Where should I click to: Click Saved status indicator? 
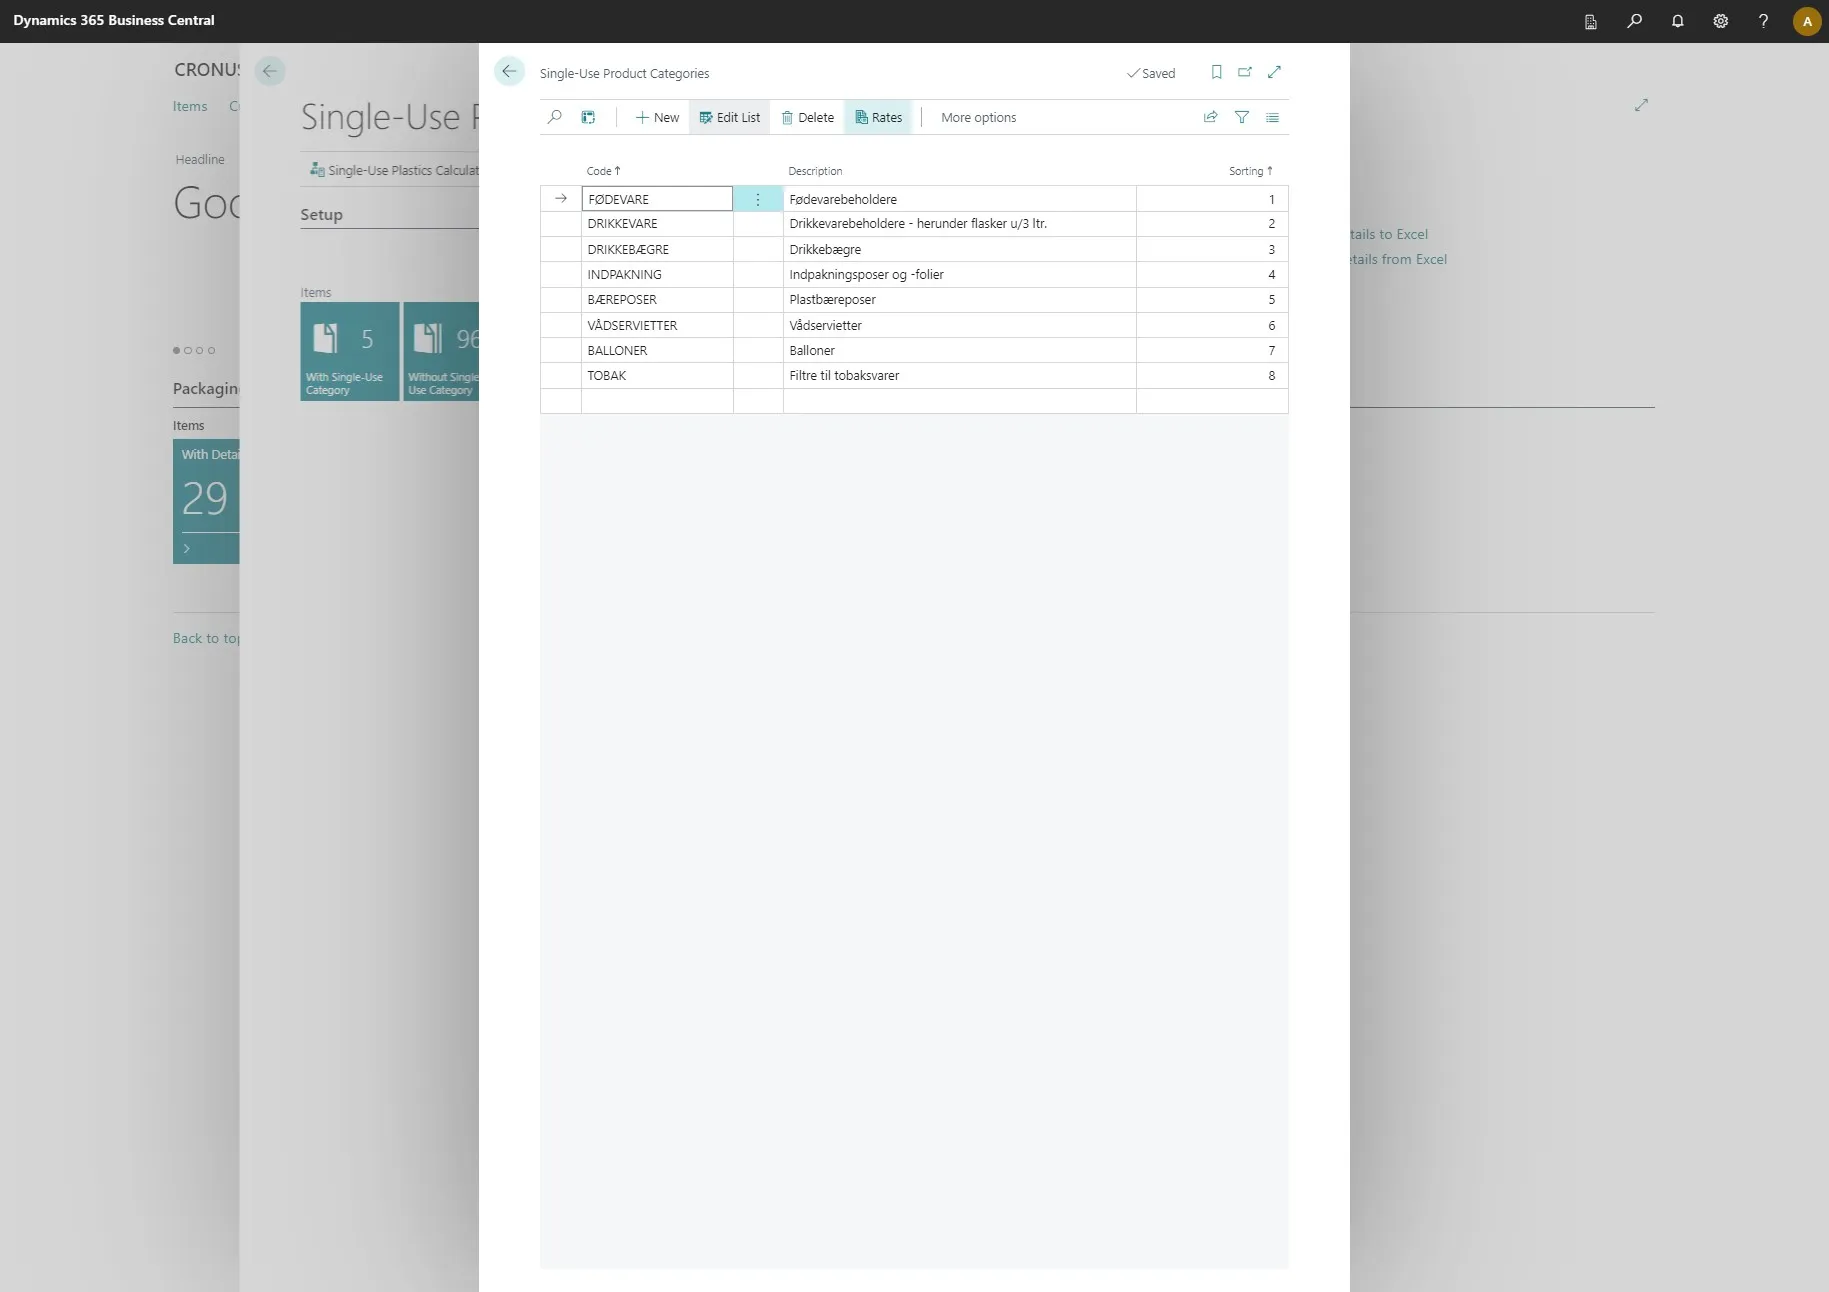1151,73
